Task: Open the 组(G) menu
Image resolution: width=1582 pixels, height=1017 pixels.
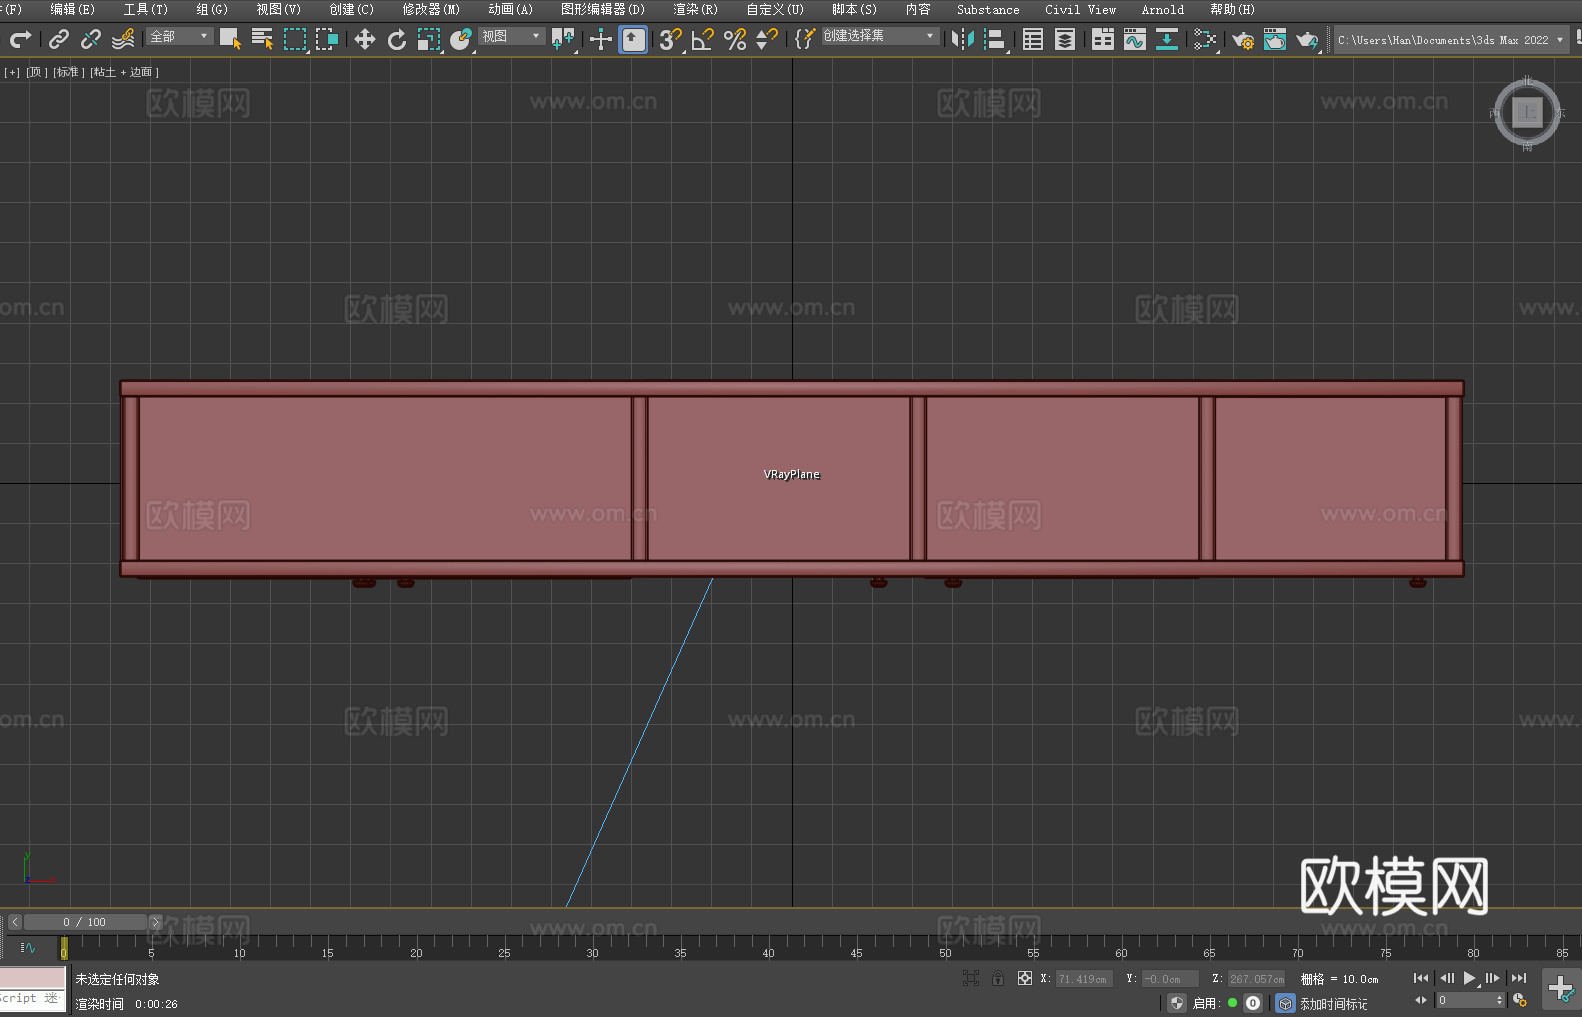Action: pos(212,9)
